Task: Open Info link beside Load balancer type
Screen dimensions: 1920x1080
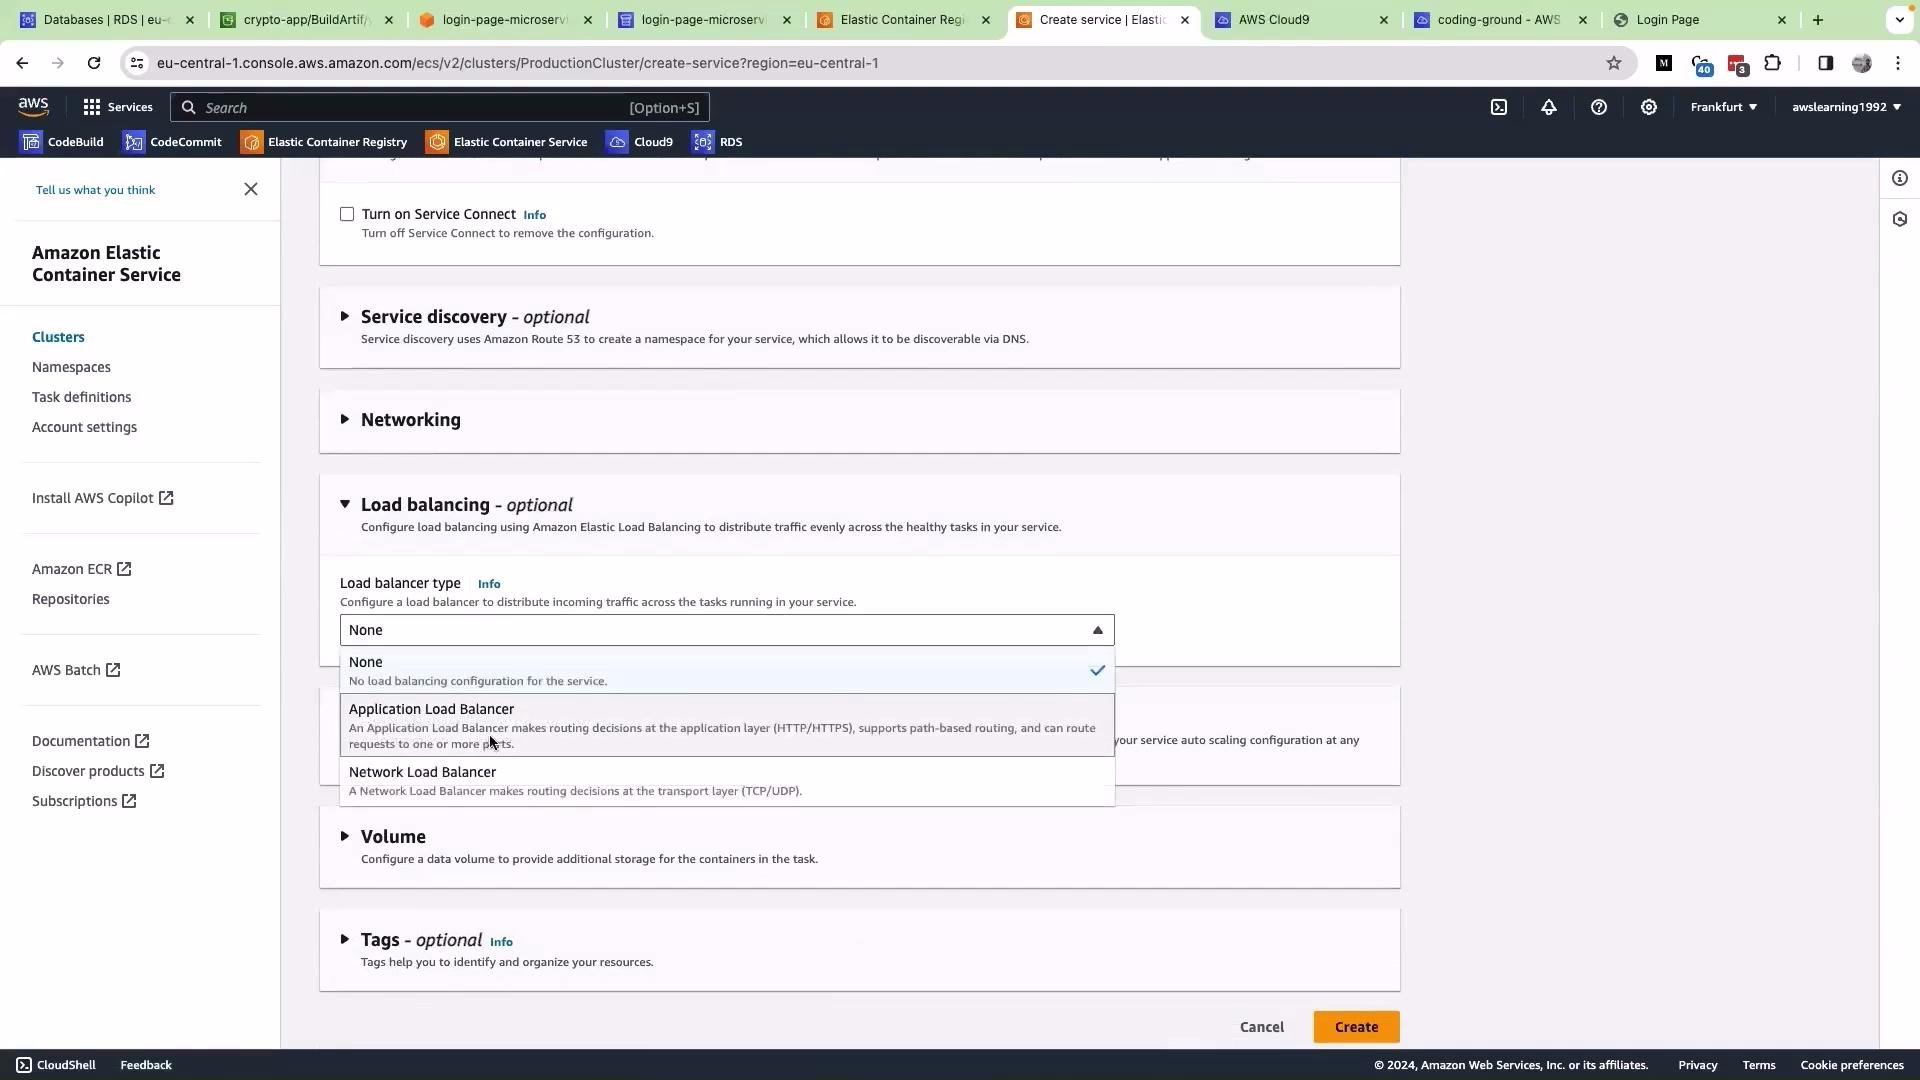Action: pyautogui.click(x=489, y=584)
